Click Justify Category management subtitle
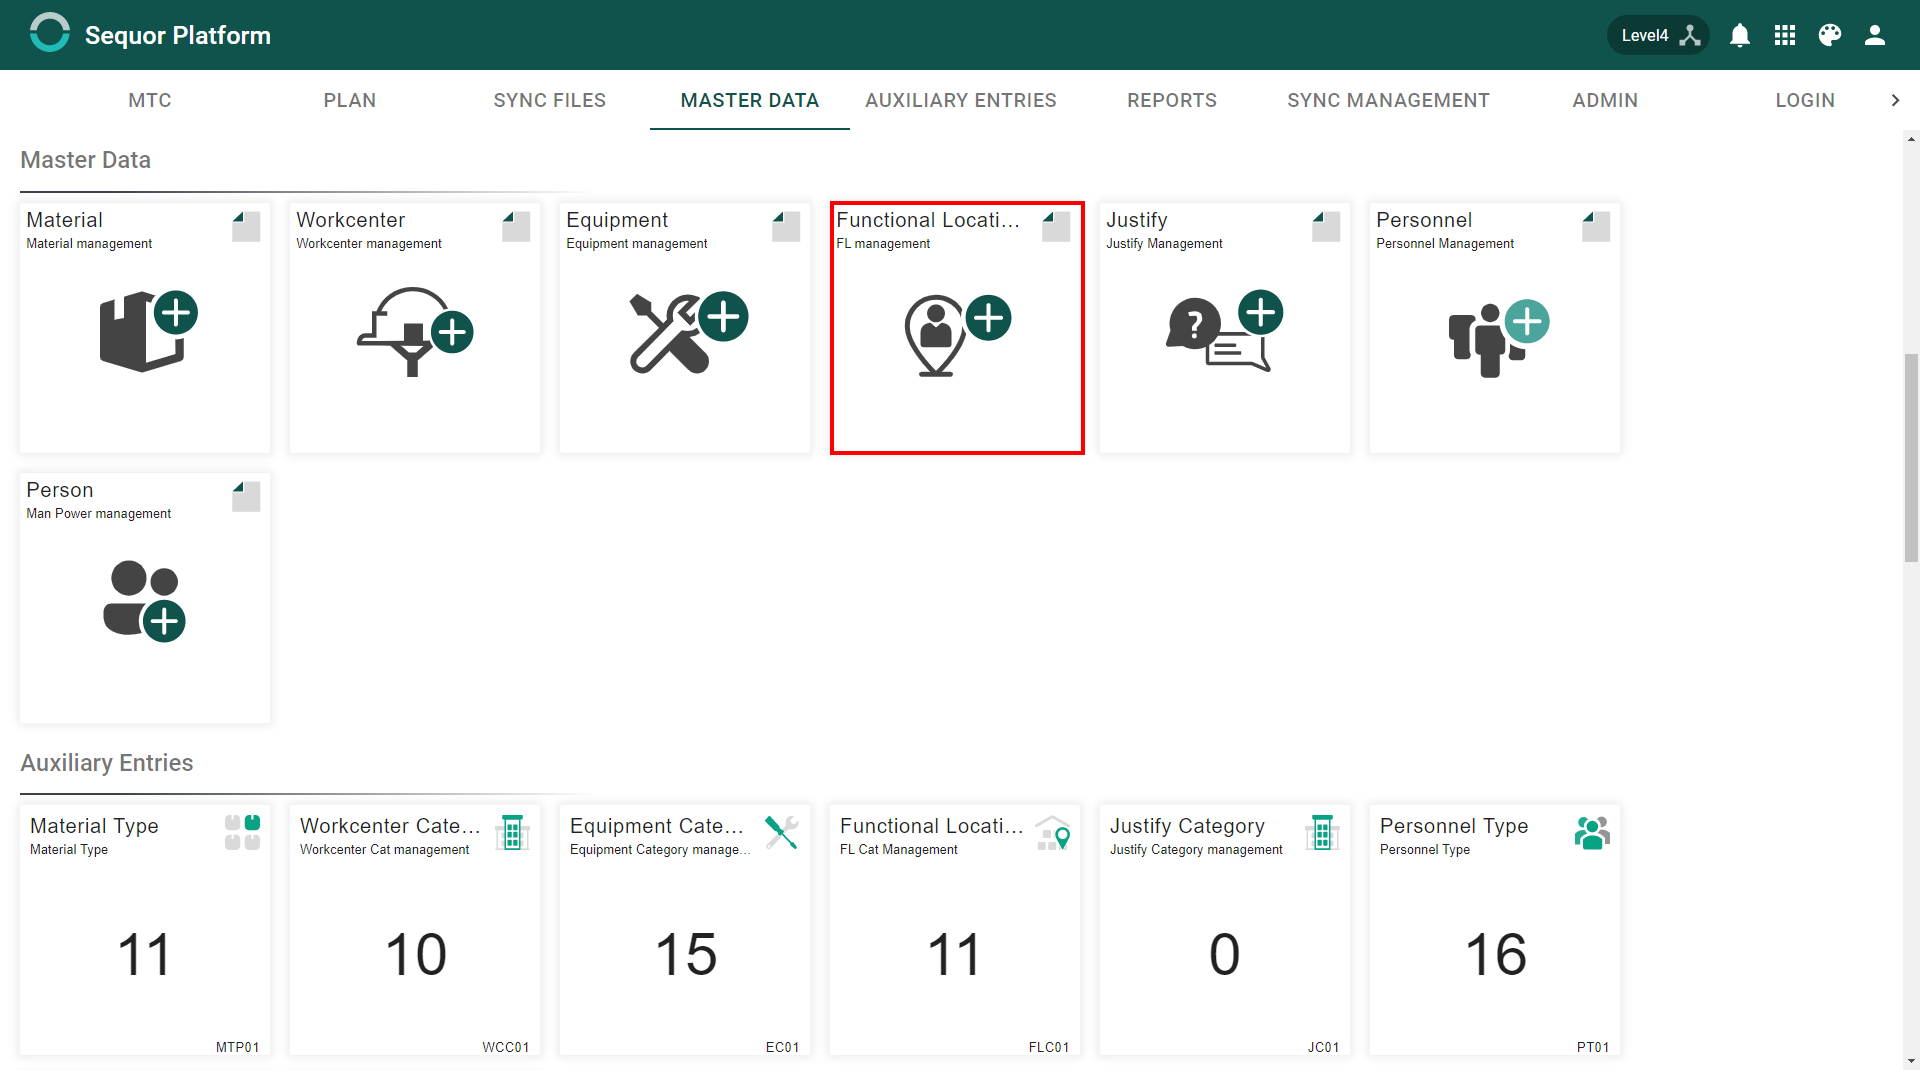 1196,849
